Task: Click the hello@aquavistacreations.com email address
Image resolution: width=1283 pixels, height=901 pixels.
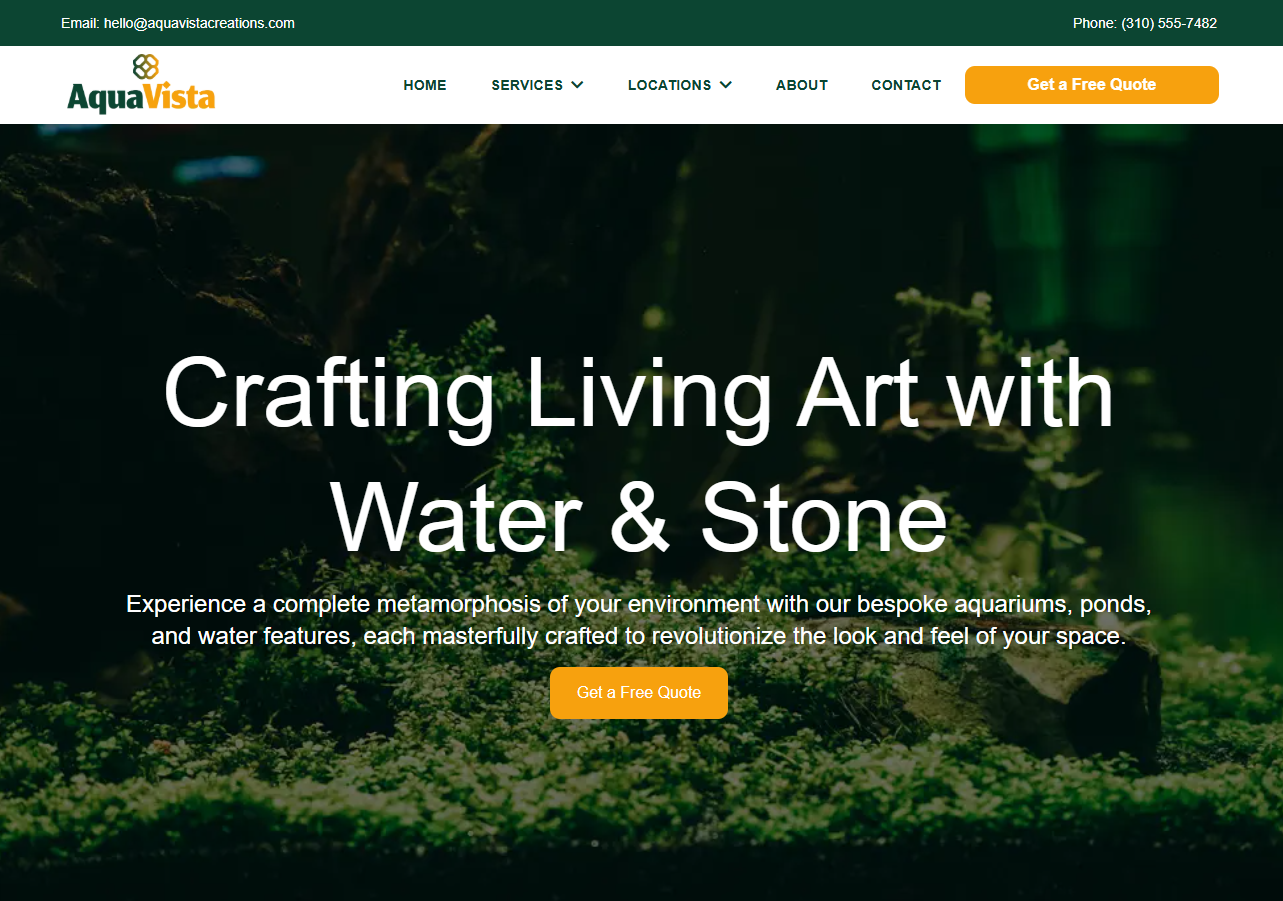Action: pyautogui.click(x=199, y=23)
